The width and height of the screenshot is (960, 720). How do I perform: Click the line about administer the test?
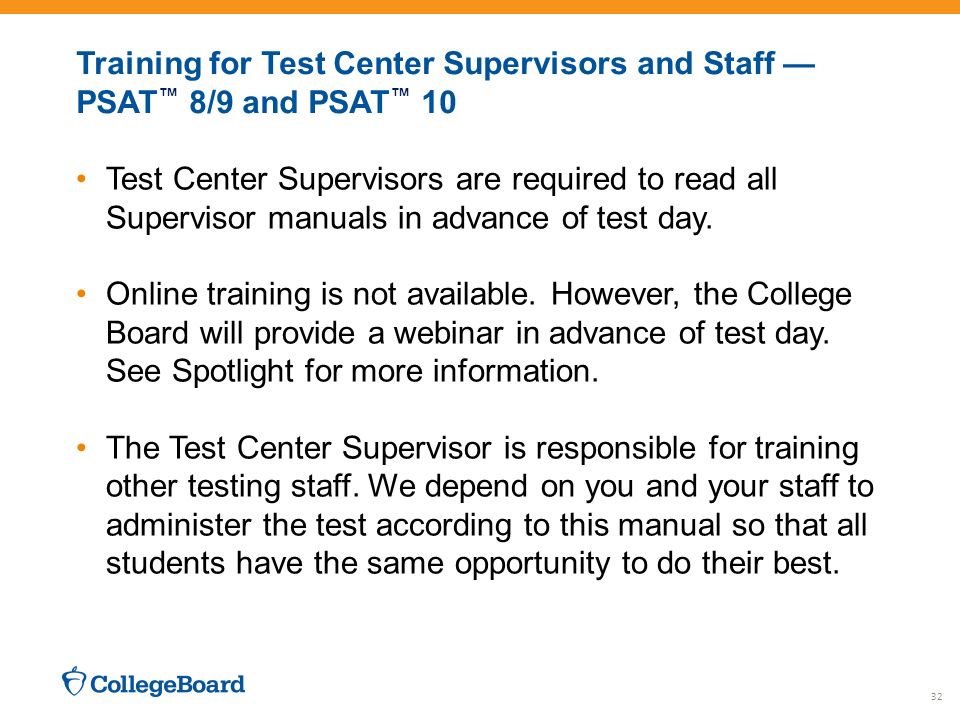(x=487, y=525)
